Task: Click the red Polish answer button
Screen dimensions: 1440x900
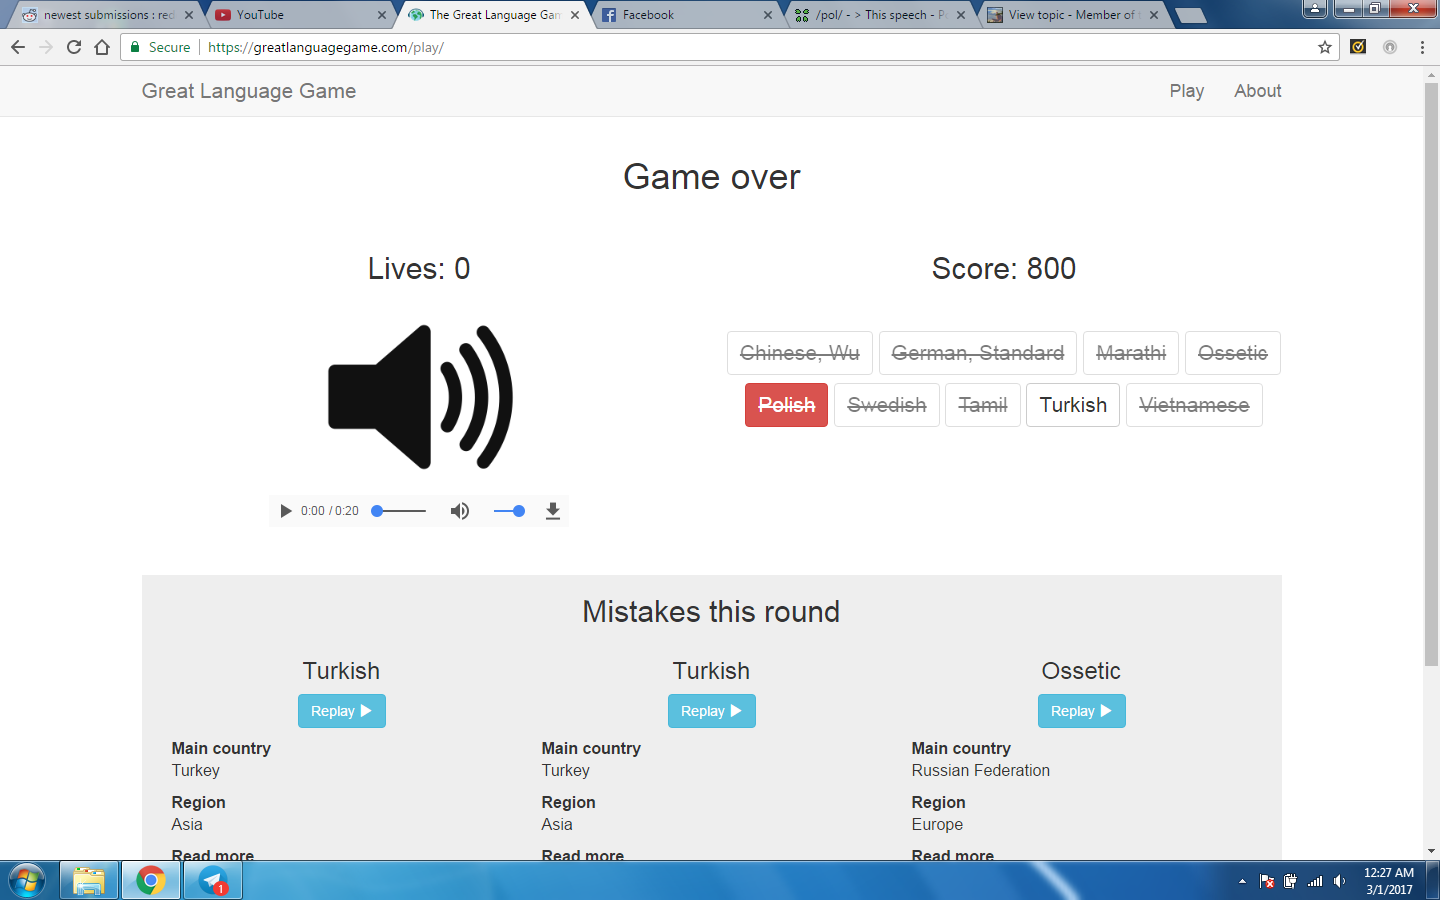Action: tap(786, 405)
